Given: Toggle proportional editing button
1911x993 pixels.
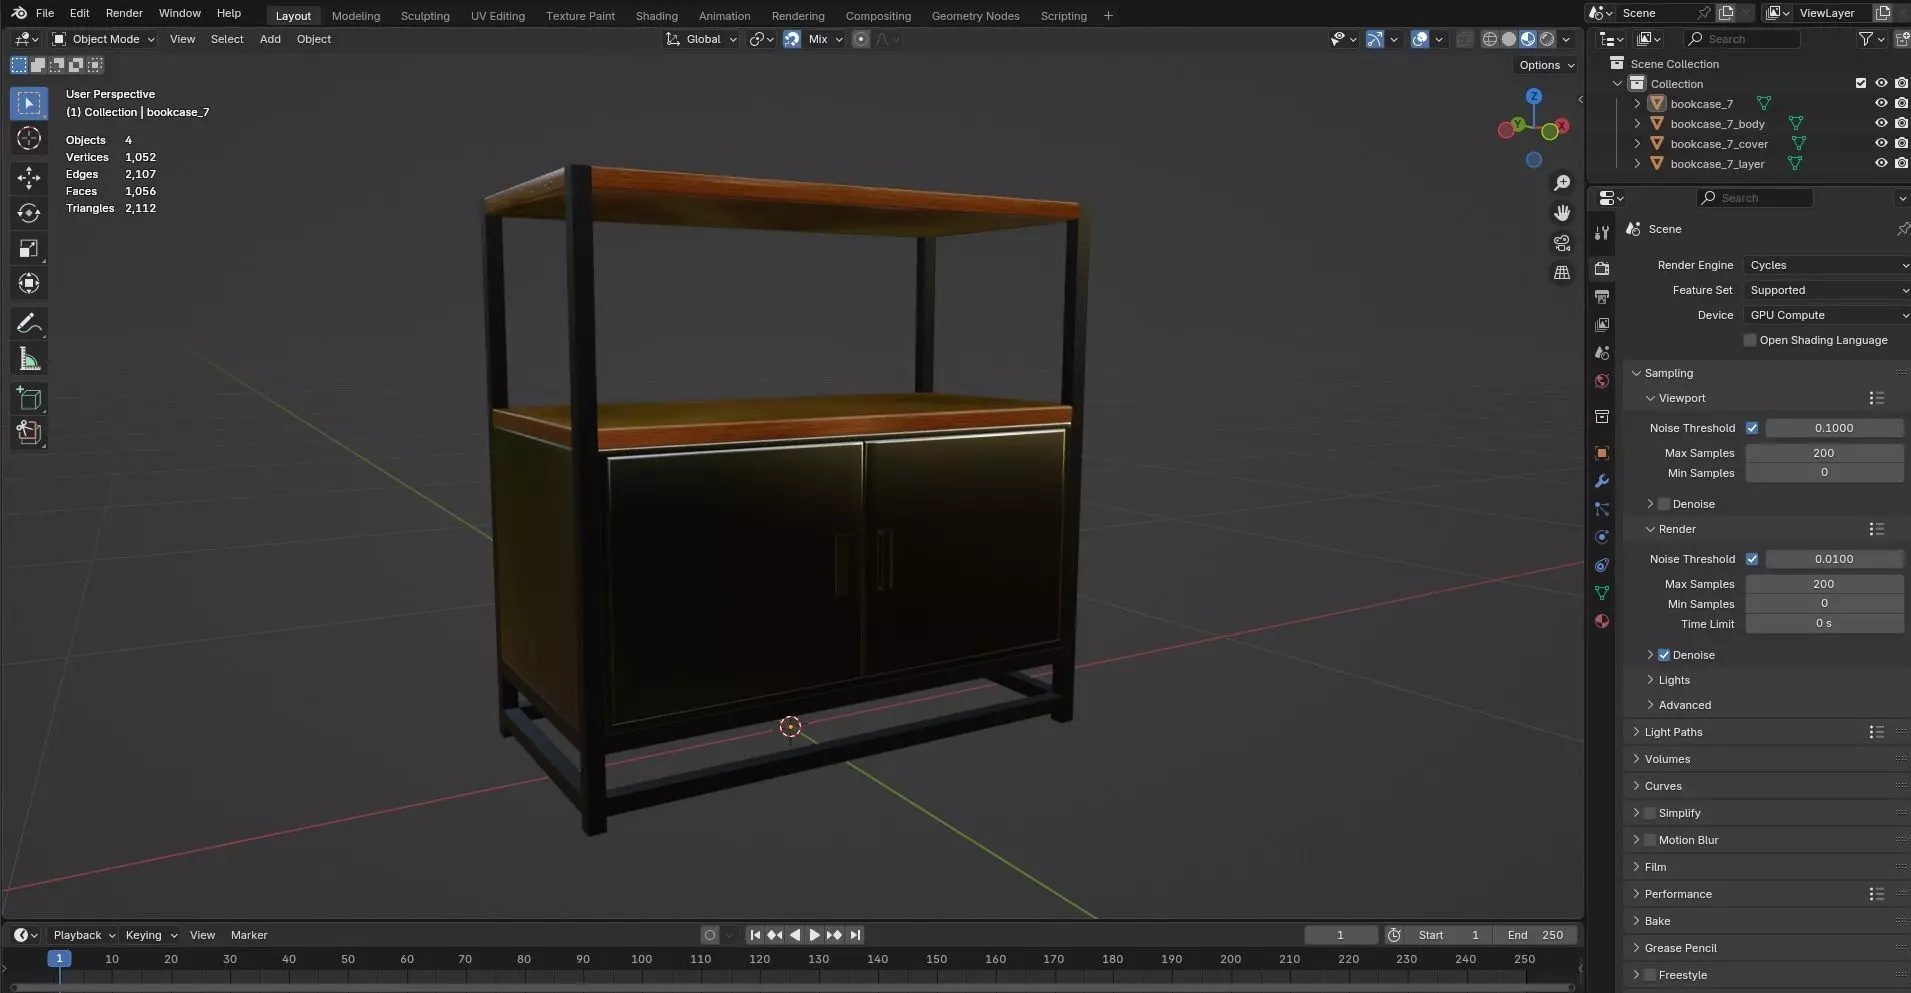Looking at the screenshot, I should (x=861, y=39).
